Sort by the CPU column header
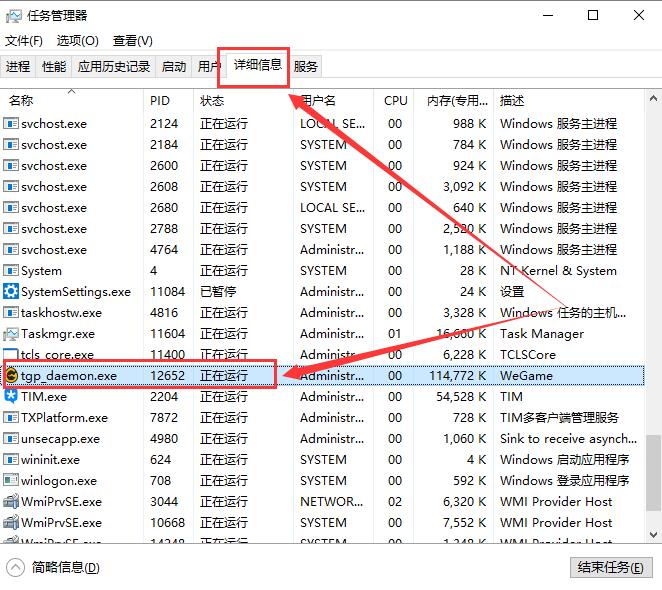 pos(396,101)
